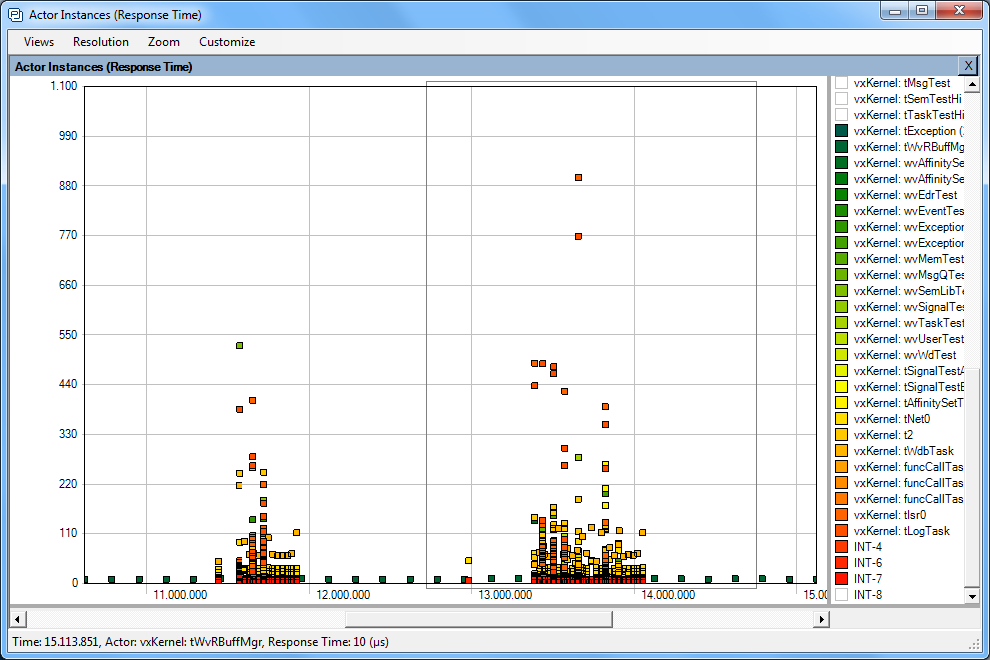Image resolution: width=990 pixels, height=660 pixels.
Task: Click the green data point near 520
Action: pos(239,346)
